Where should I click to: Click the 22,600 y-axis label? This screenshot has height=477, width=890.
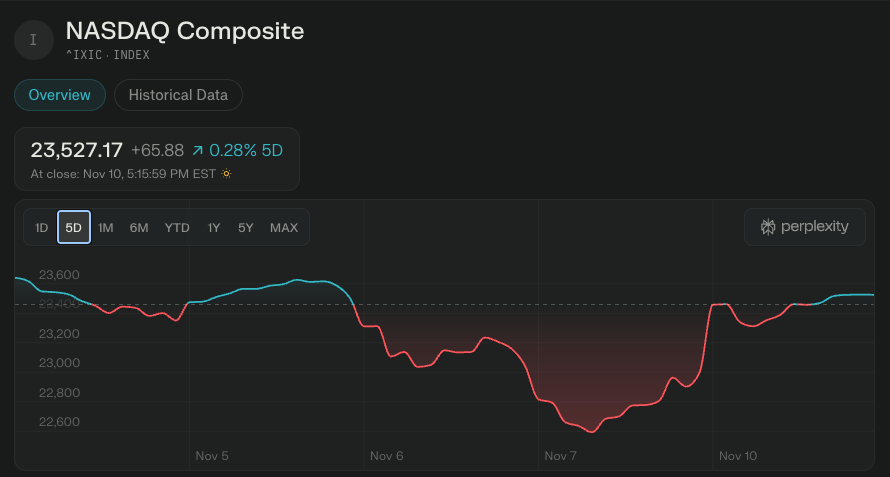(x=59, y=422)
